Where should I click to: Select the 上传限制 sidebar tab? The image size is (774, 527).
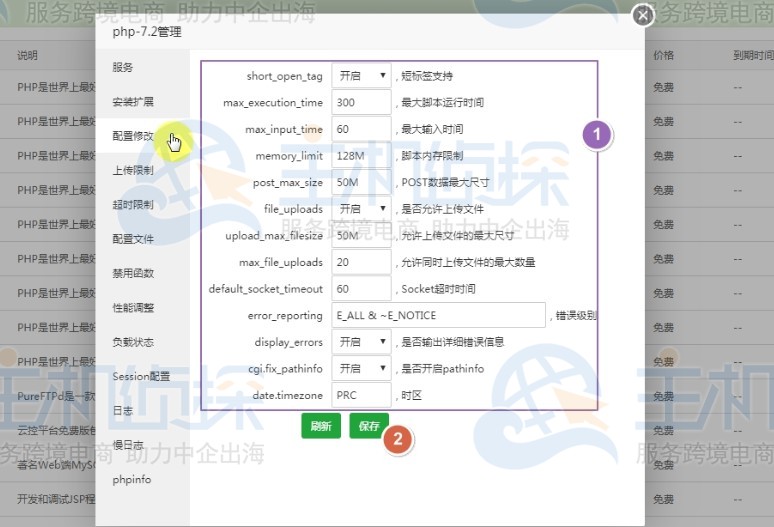(x=133, y=171)
